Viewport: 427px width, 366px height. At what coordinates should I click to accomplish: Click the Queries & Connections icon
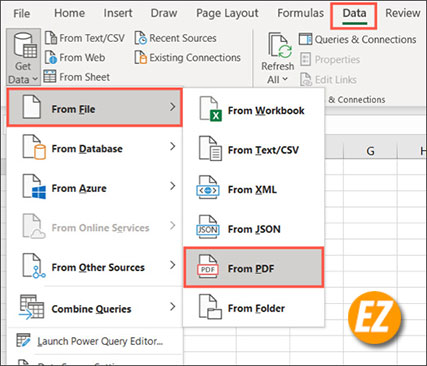point(305,39)
